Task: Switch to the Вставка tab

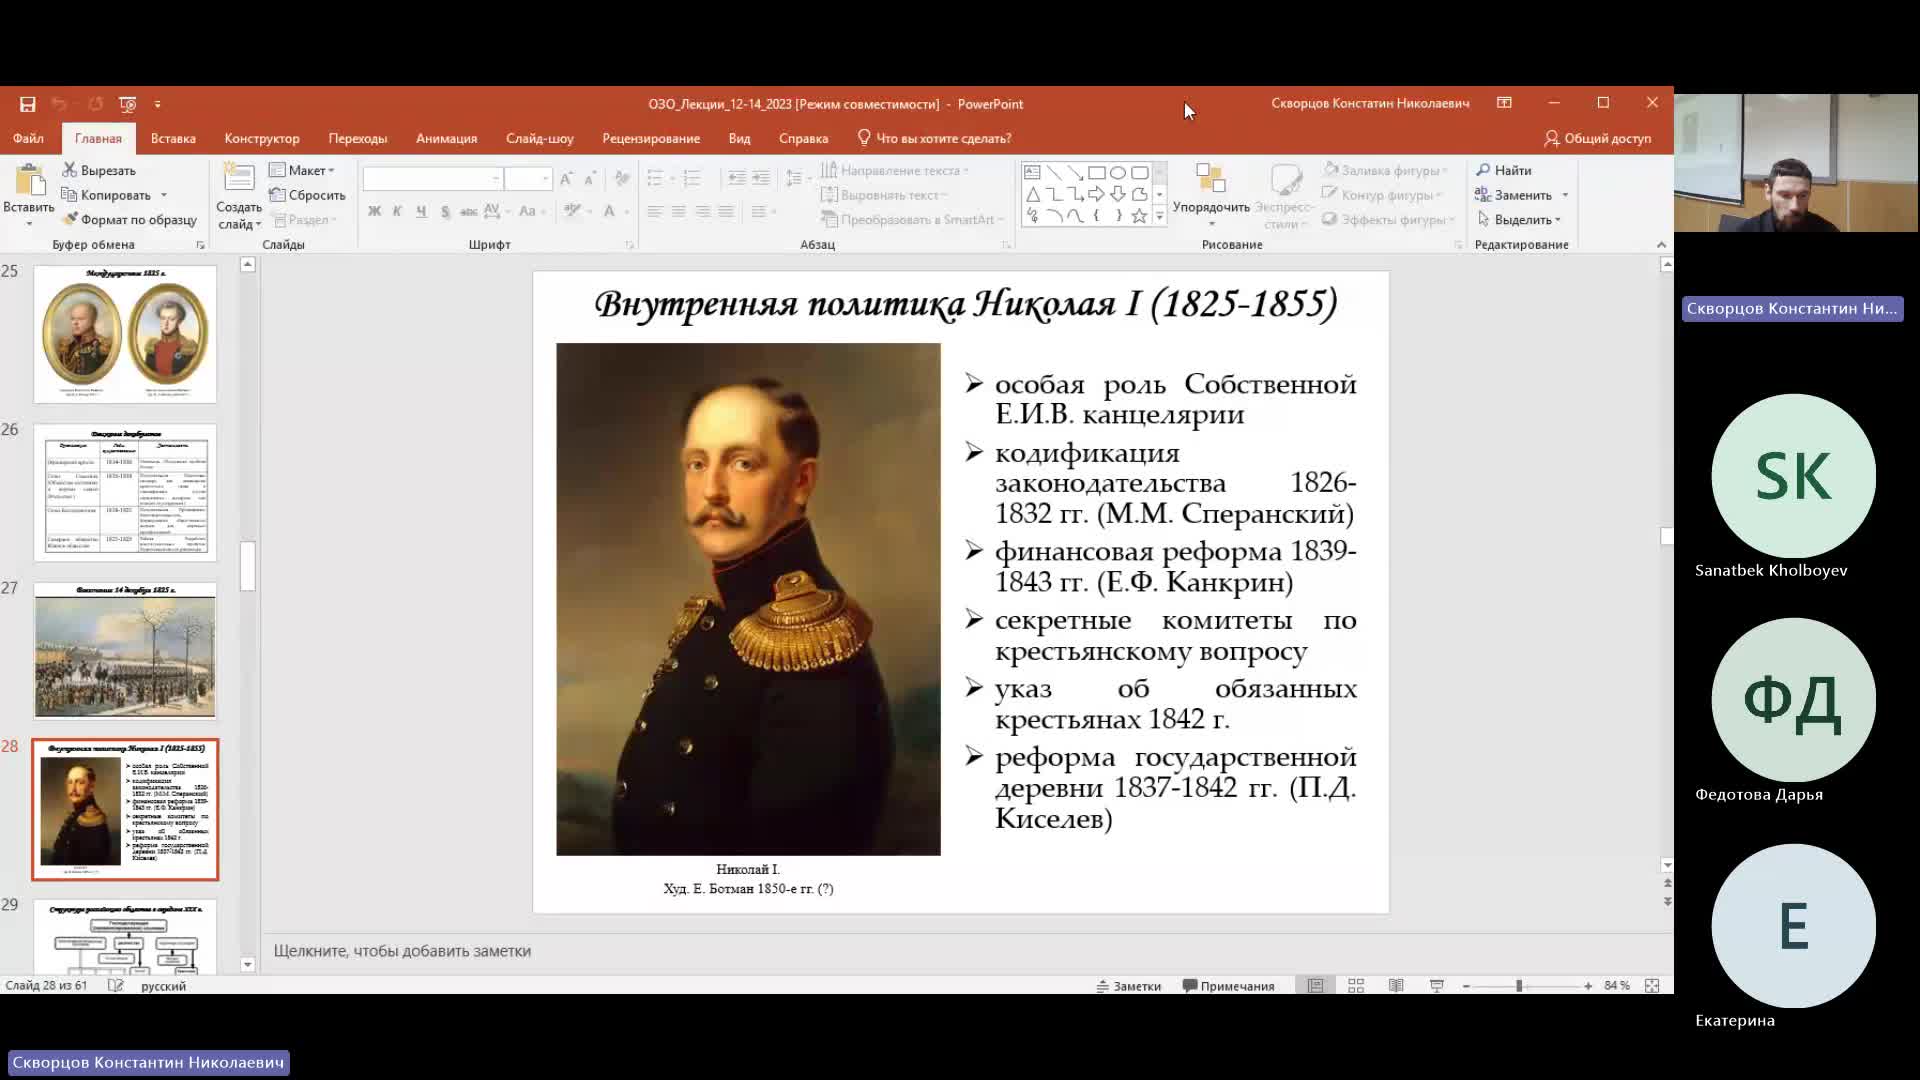Action: click(173, 138)
